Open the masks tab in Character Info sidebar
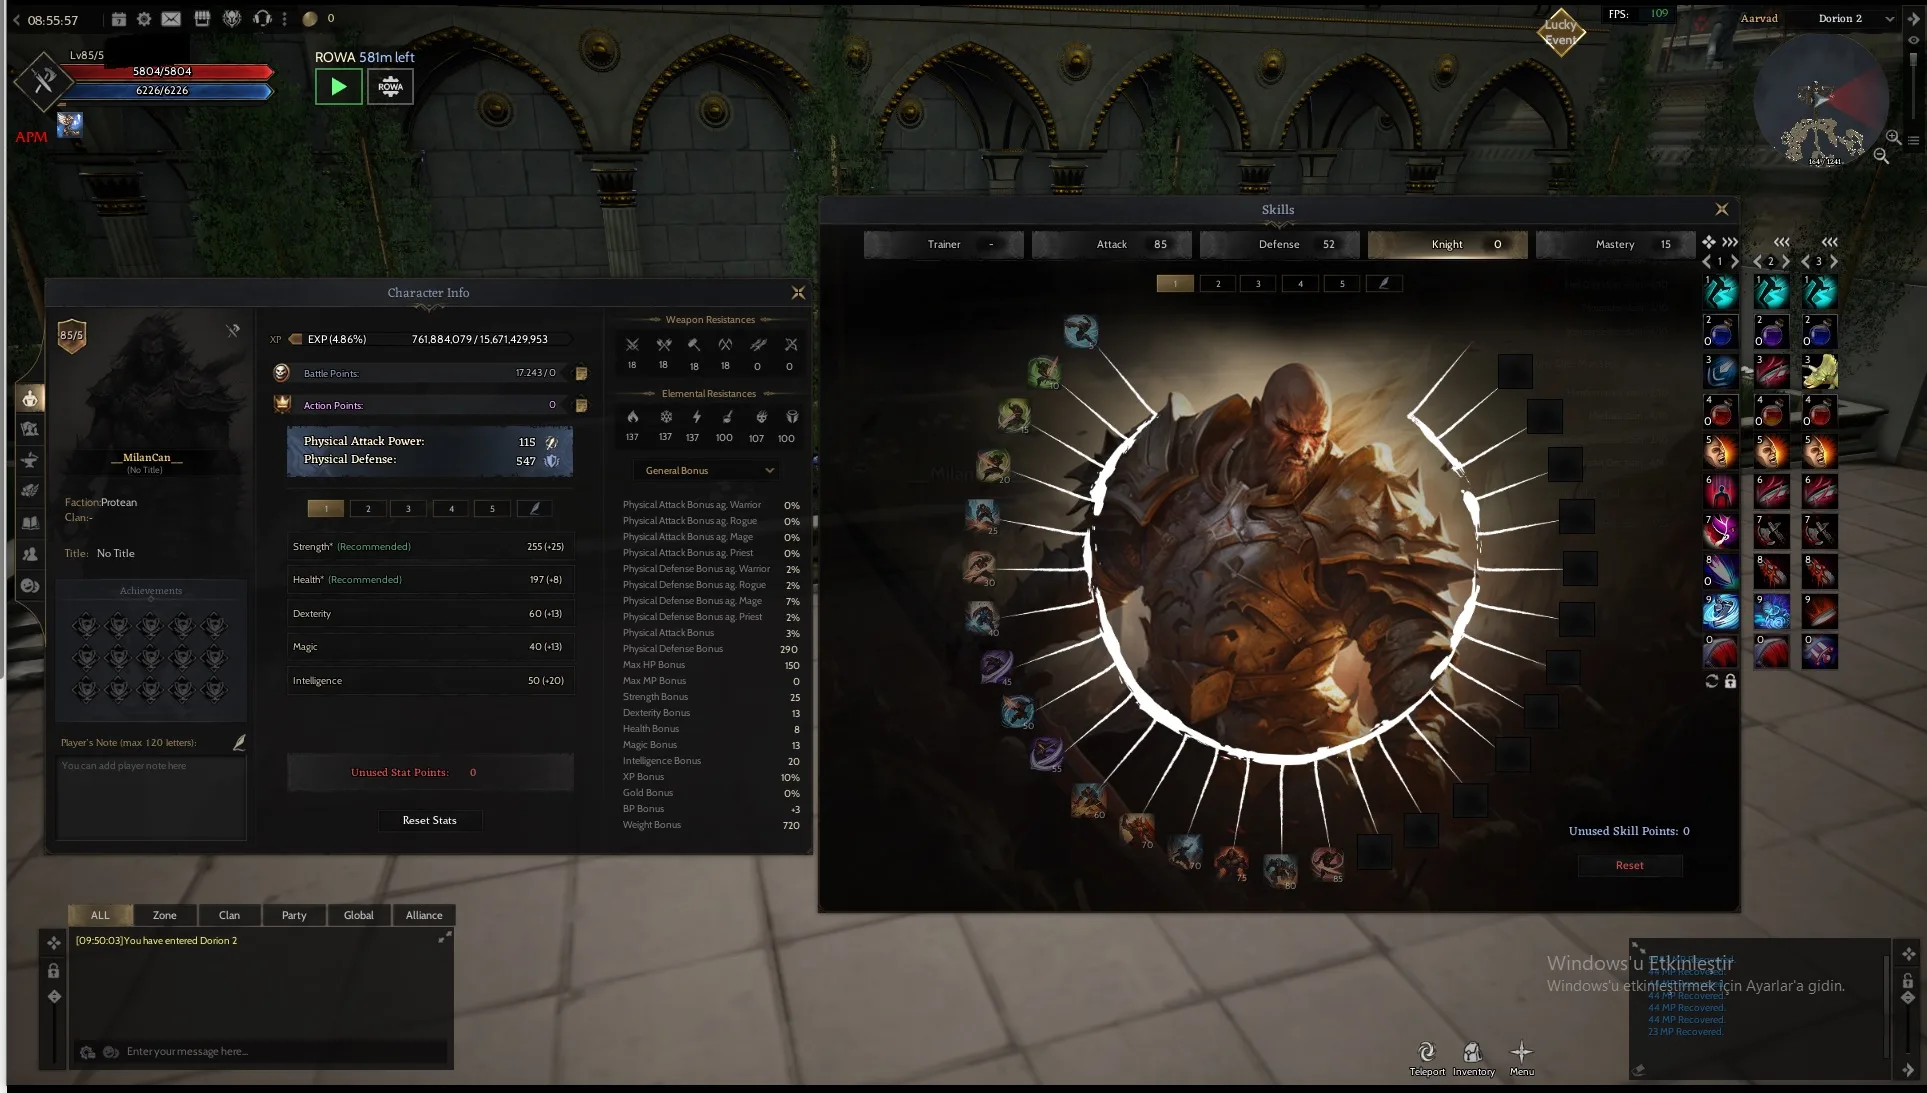The width and height of the screenshot is (1927, 1093). point(30,585)
